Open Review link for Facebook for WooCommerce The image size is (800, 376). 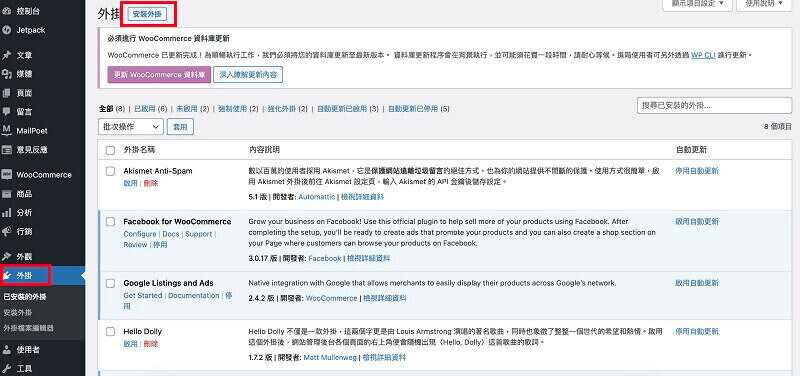tap(135, 245)
